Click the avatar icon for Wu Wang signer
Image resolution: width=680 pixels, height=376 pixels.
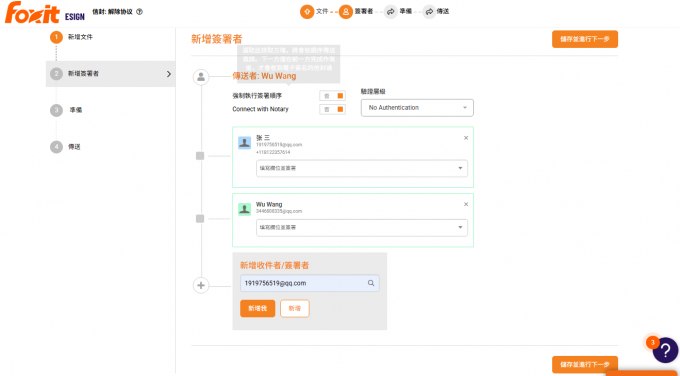(245, 209)
